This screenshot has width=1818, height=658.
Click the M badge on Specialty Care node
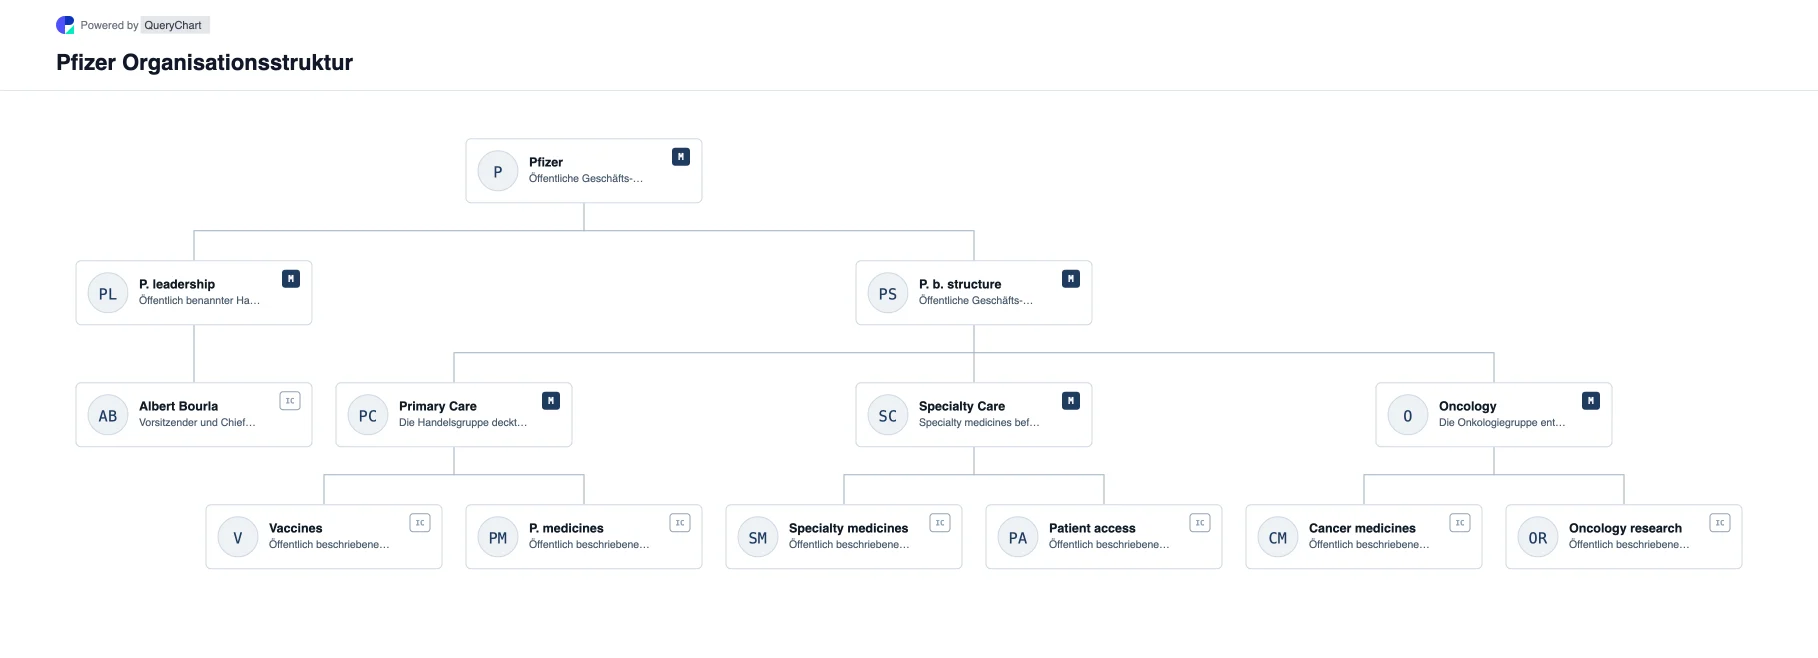click(1071, 401)
